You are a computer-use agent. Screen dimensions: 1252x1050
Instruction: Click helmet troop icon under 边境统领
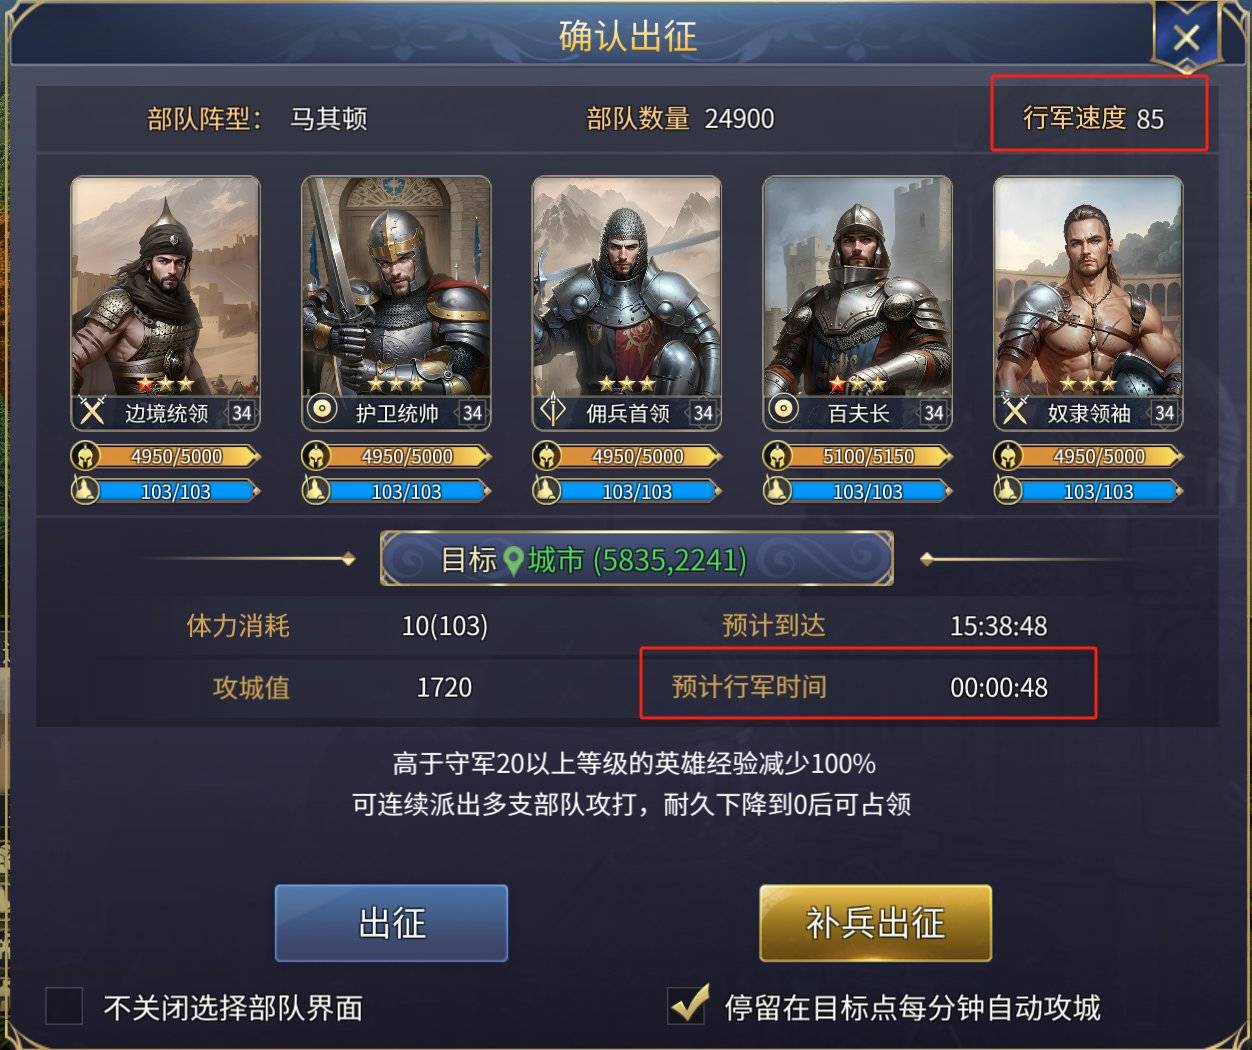click(x=85, y=456)
